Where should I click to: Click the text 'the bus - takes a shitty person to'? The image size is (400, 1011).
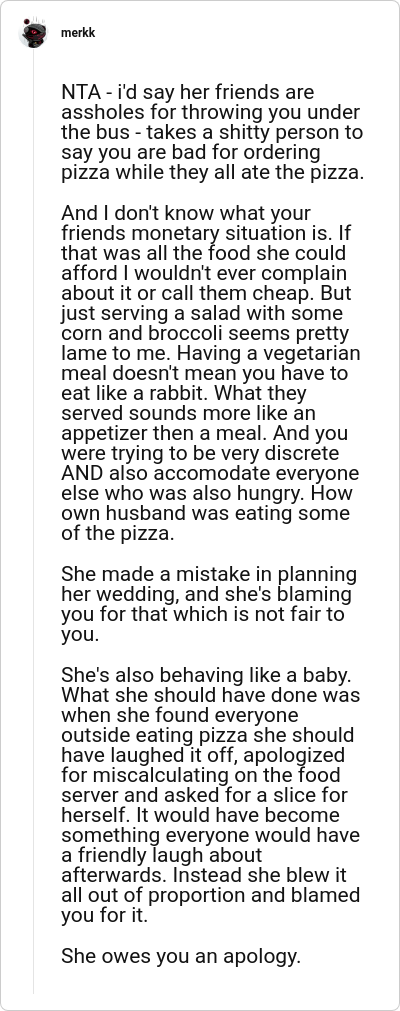click(x=212, y=133)
